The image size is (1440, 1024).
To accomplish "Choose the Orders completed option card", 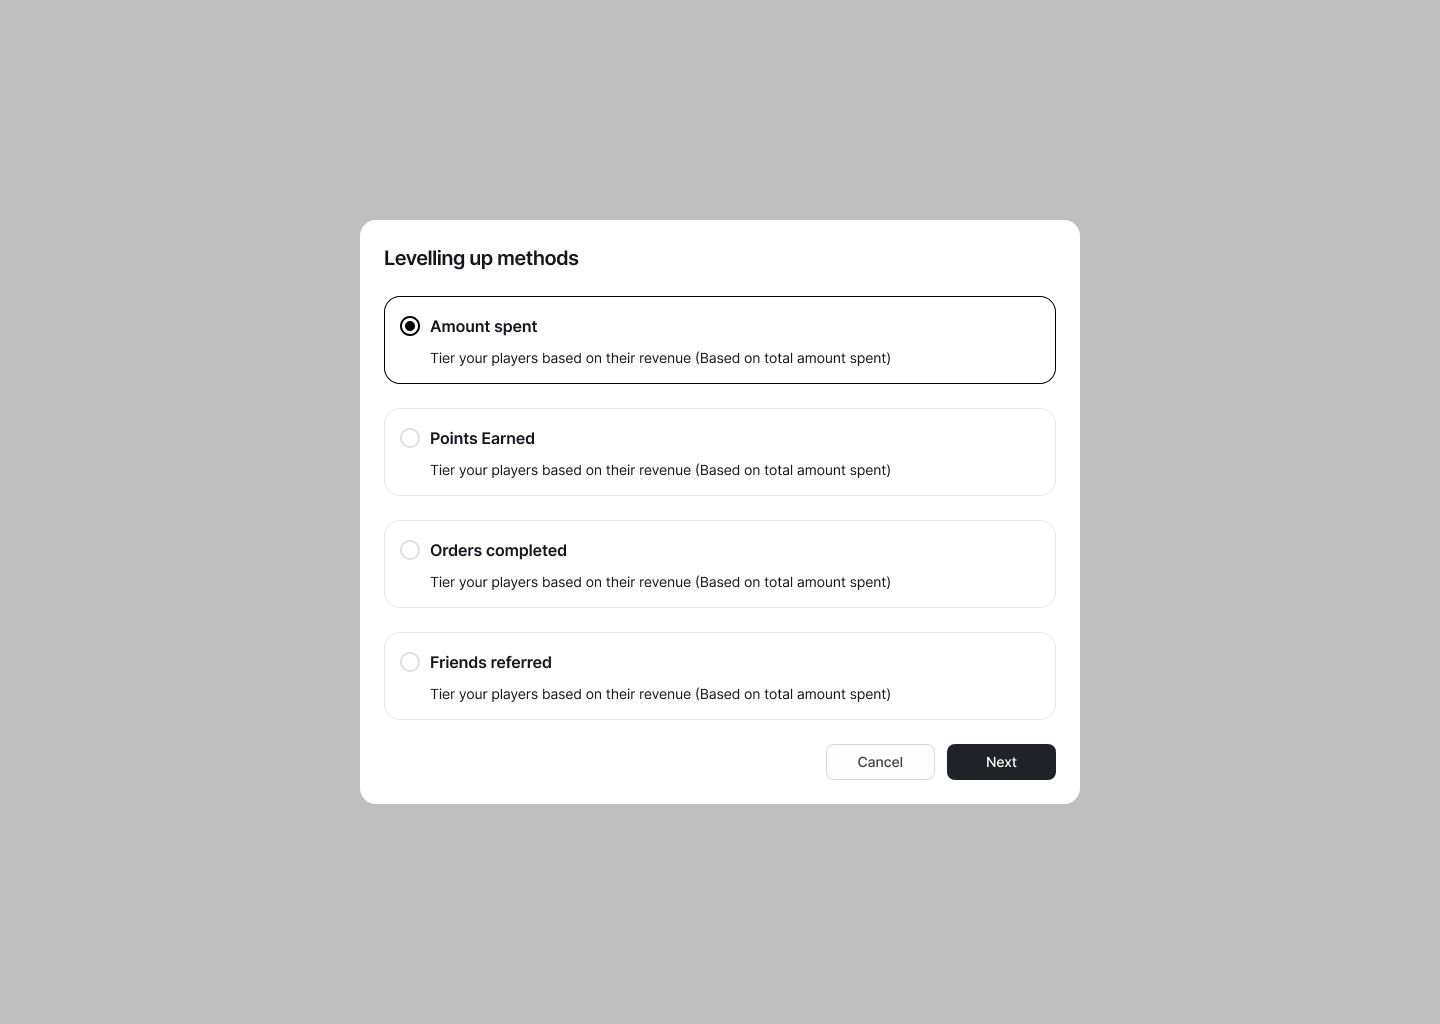I will [x=719, y=564].
